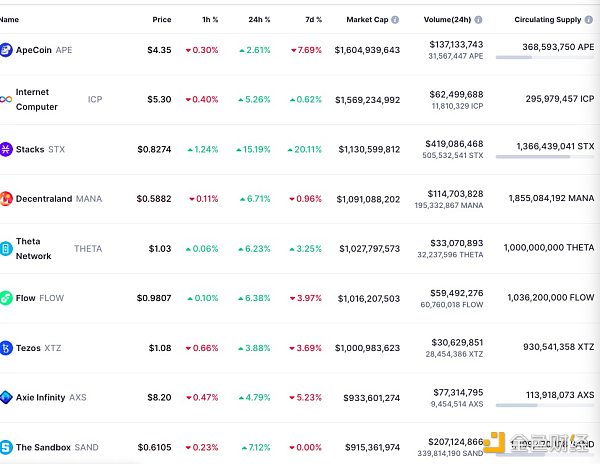
Task: Select the blue Tezos logo icon
Action: [6, 348]
